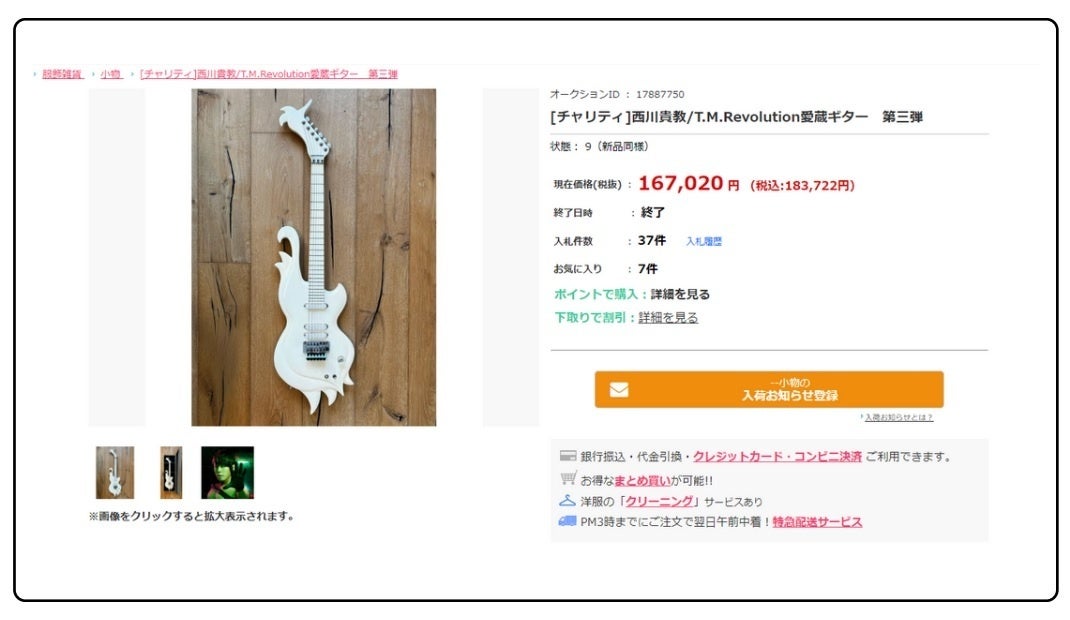Open the first guitar thumbnail

coord(115,473)
